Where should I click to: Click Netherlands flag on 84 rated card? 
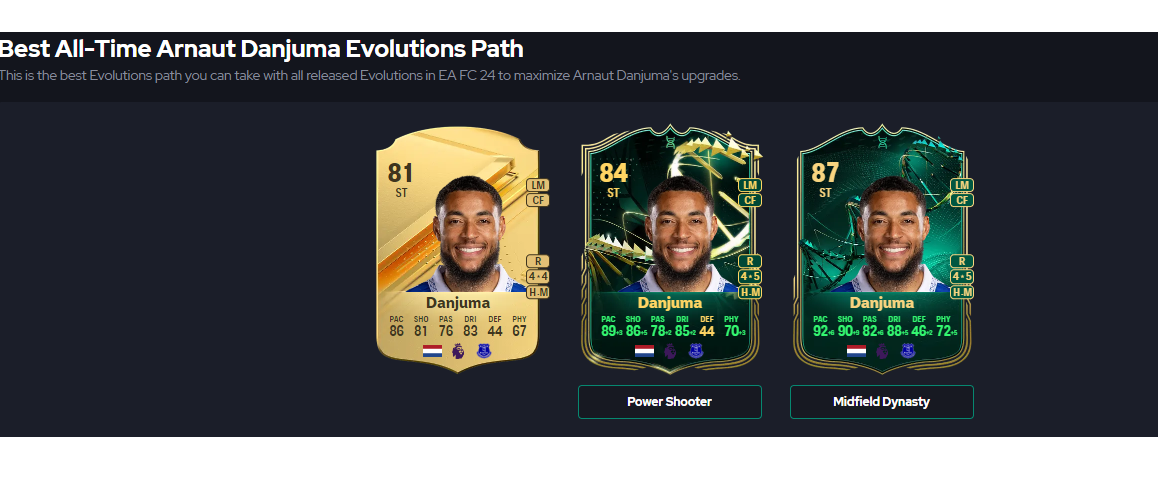[x=645, y=351]
